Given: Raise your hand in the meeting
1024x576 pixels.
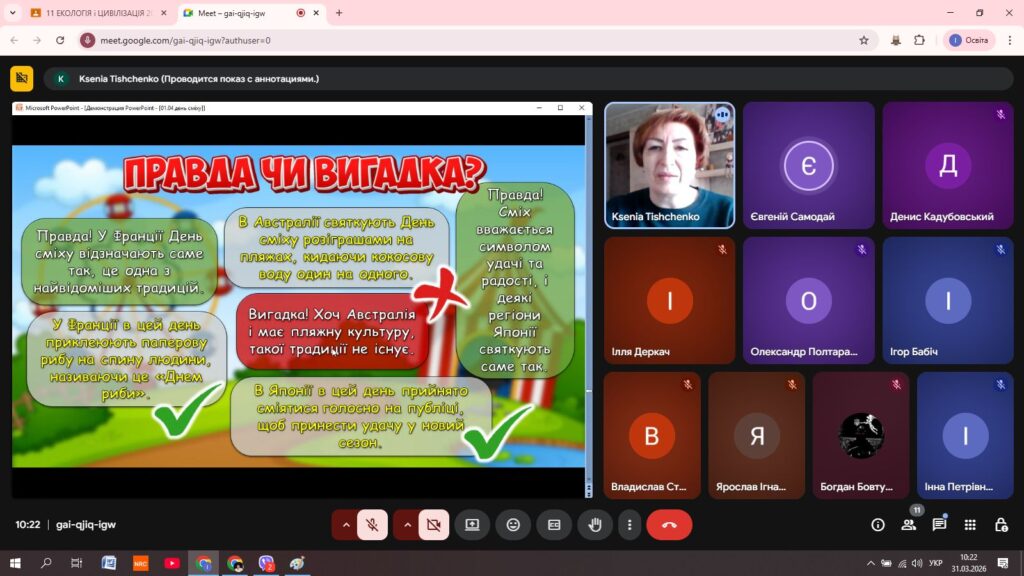Looking at the screenshot, I should [x=595, y=525].
